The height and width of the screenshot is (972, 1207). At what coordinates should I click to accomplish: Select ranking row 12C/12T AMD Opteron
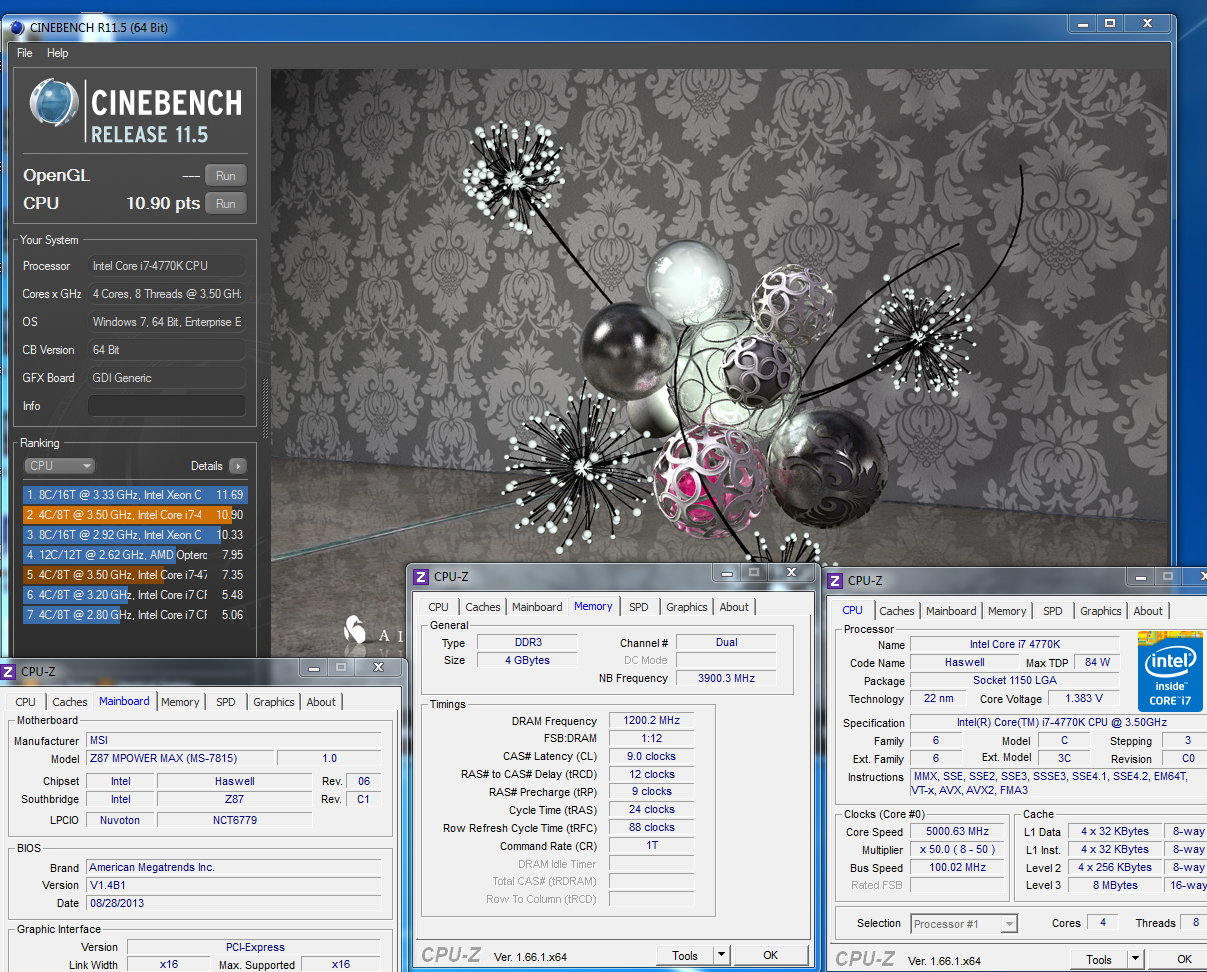(x=134, y=555)
